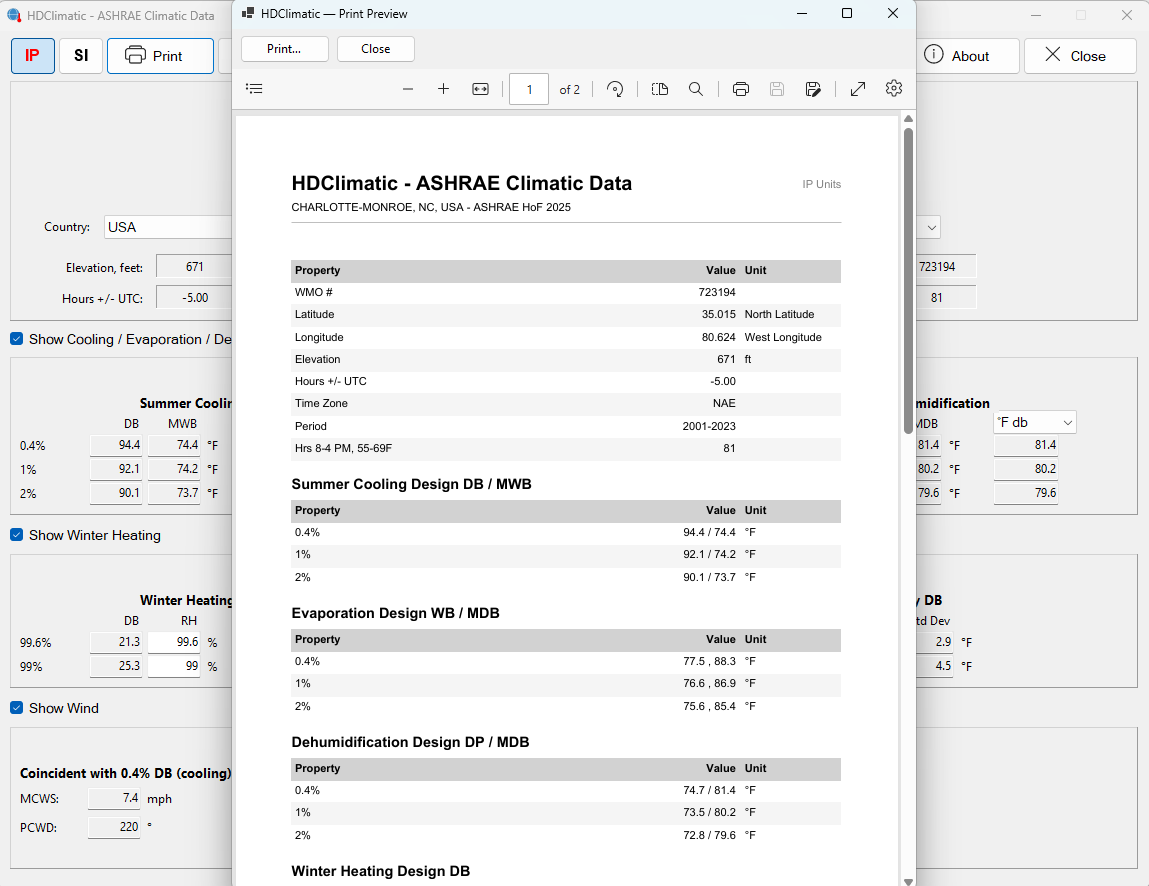The height and width of the screenshot is (886, 1149).
Task: Click the Elevation field showing 671
Action: coord(194,267)
